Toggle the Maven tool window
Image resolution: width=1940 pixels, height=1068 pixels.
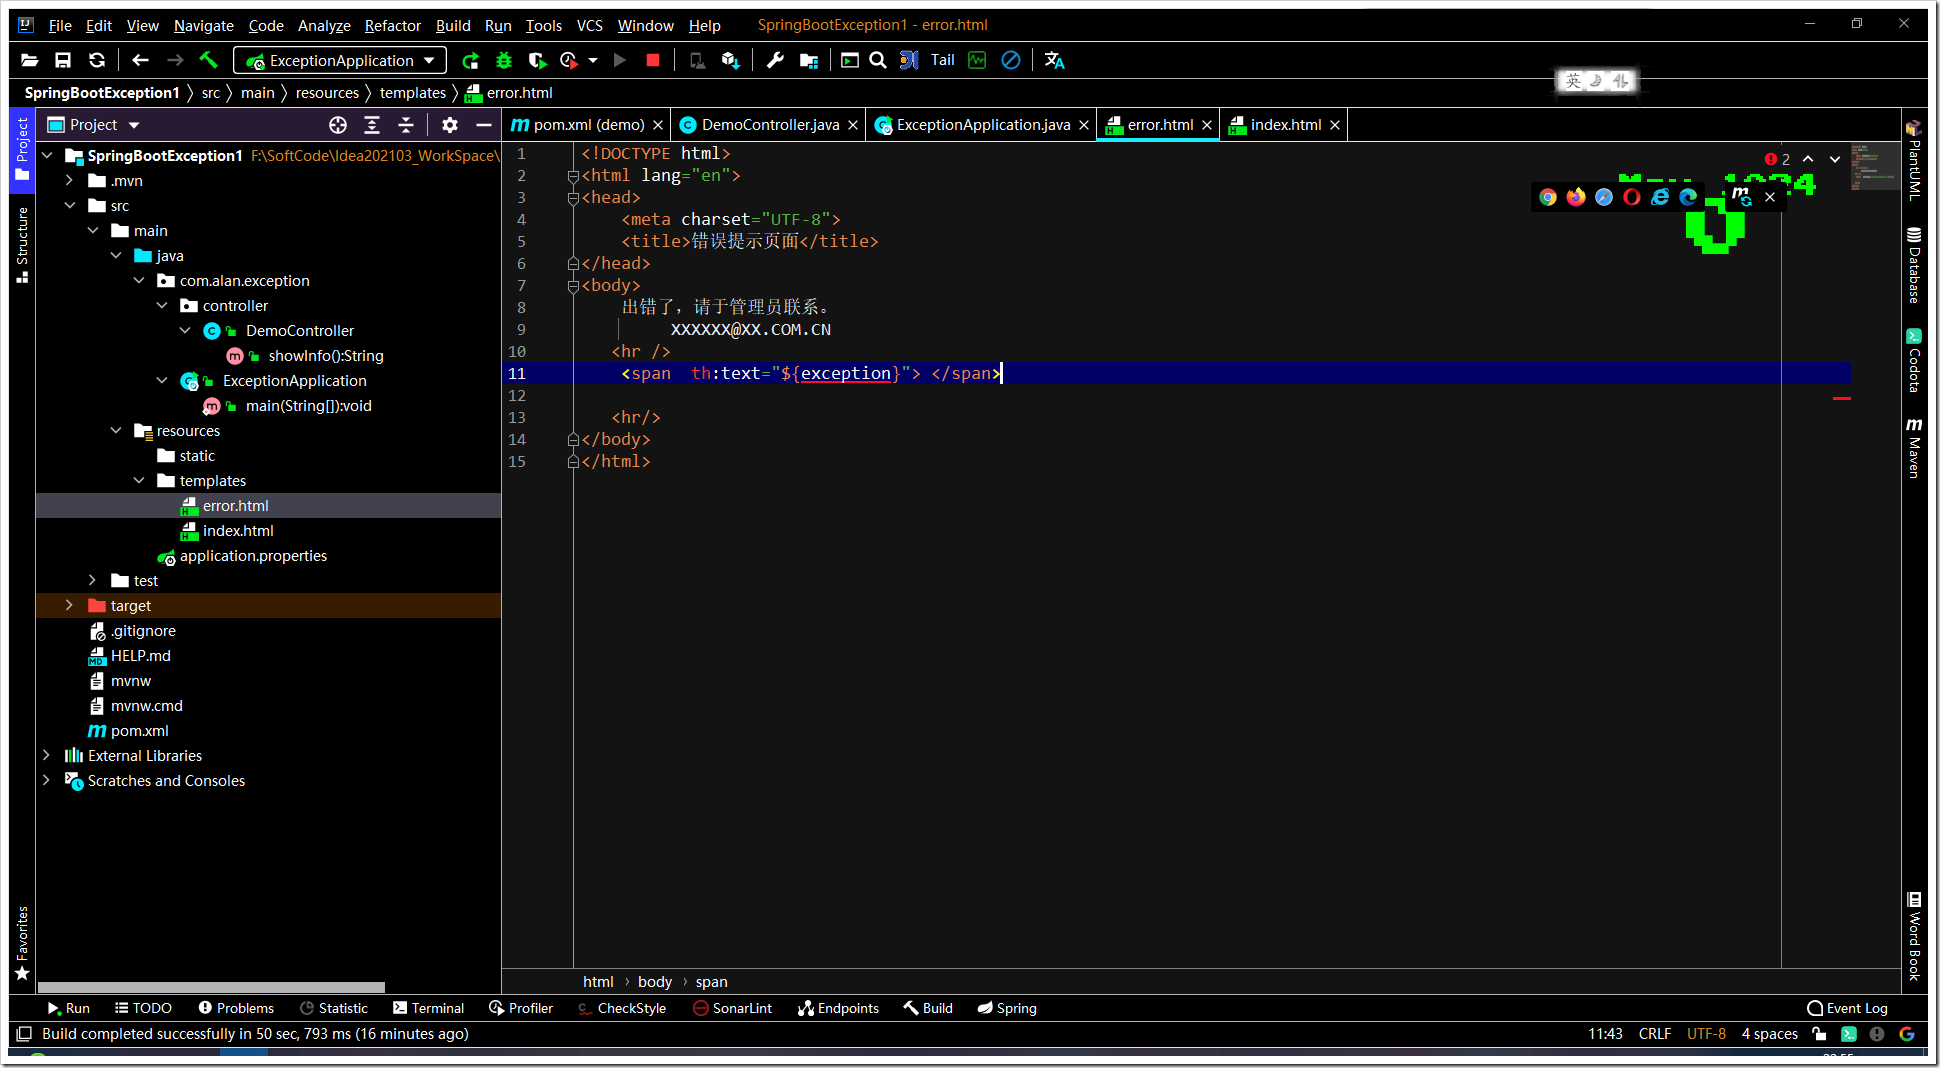1914,448
